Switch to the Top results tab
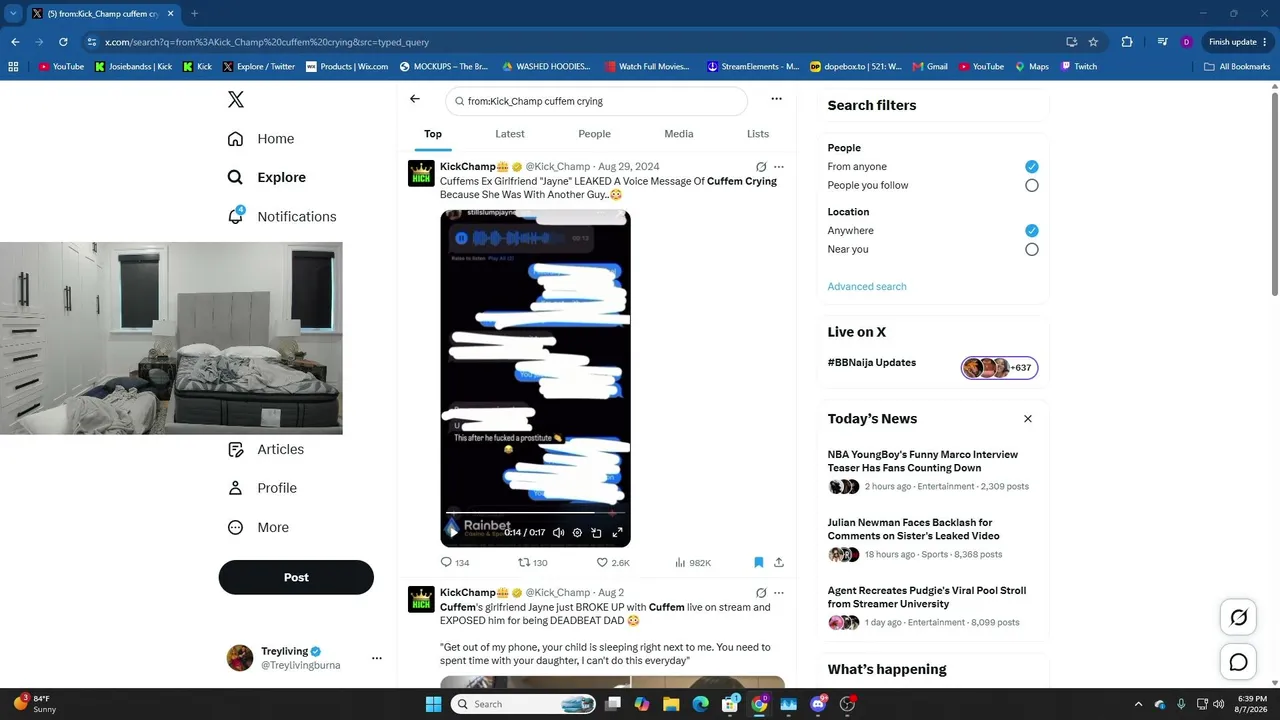The width and height of the screenshot is (1280, 720). coord(433,134)
